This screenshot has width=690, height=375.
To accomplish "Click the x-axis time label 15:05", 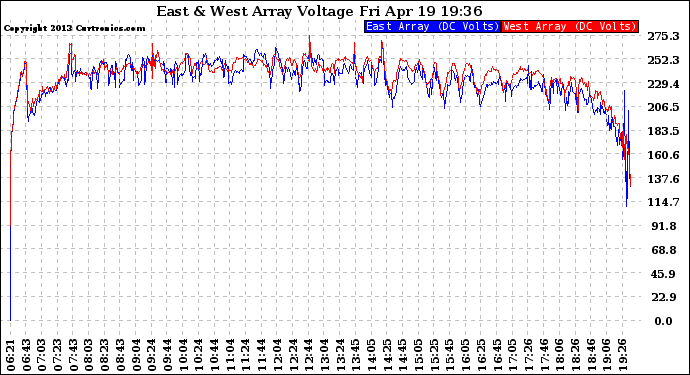I will (x=418, y=355).
